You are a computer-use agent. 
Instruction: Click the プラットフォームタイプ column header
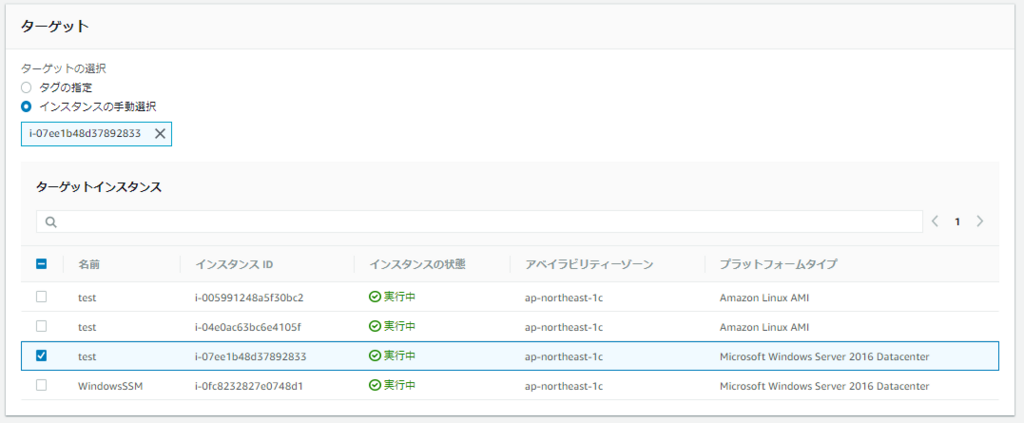point(778,264)
